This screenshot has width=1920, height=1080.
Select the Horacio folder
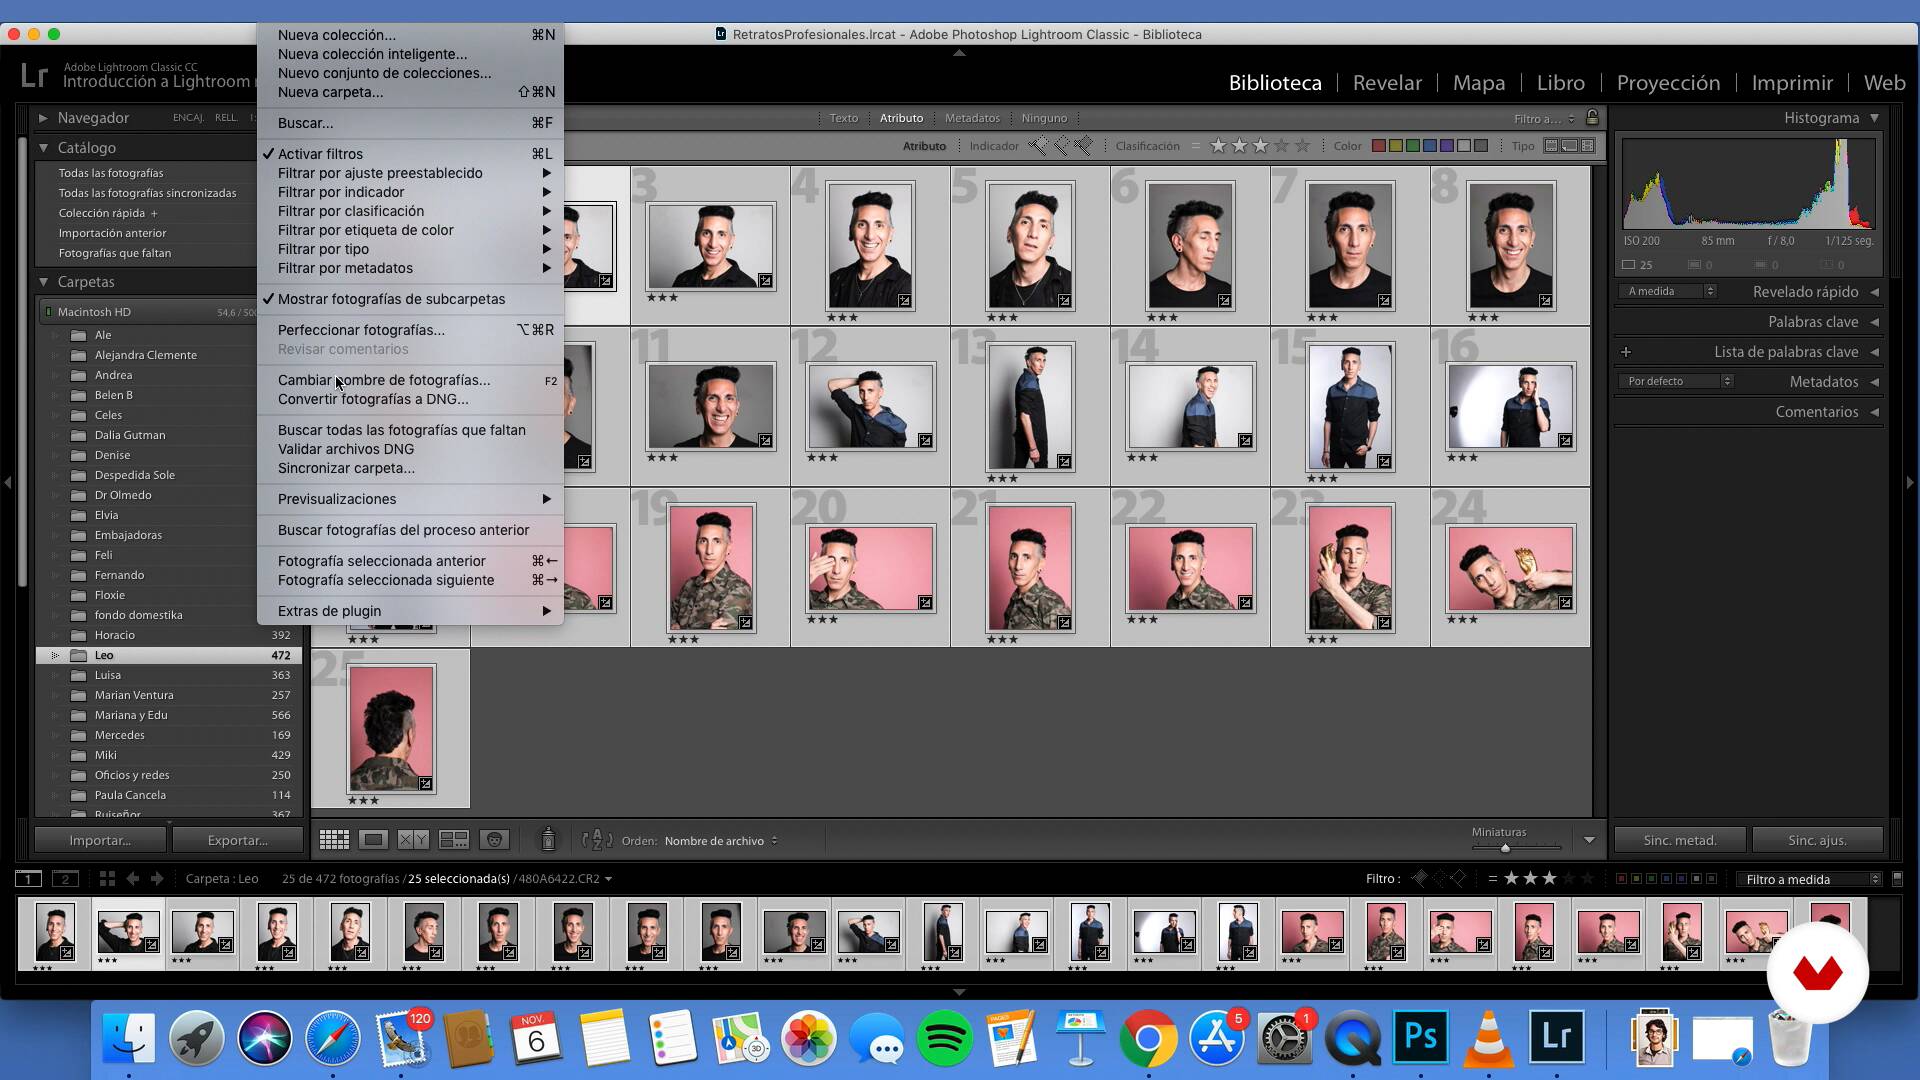tap(114, 635)
